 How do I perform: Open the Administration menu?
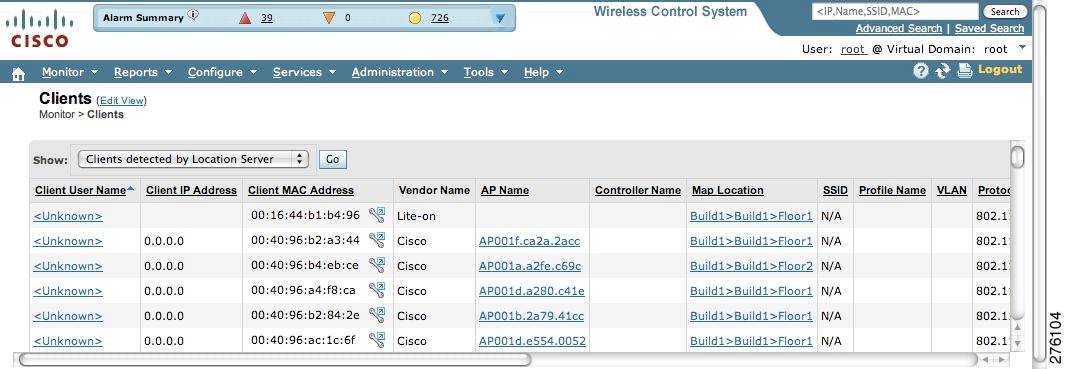pos(399,72)
